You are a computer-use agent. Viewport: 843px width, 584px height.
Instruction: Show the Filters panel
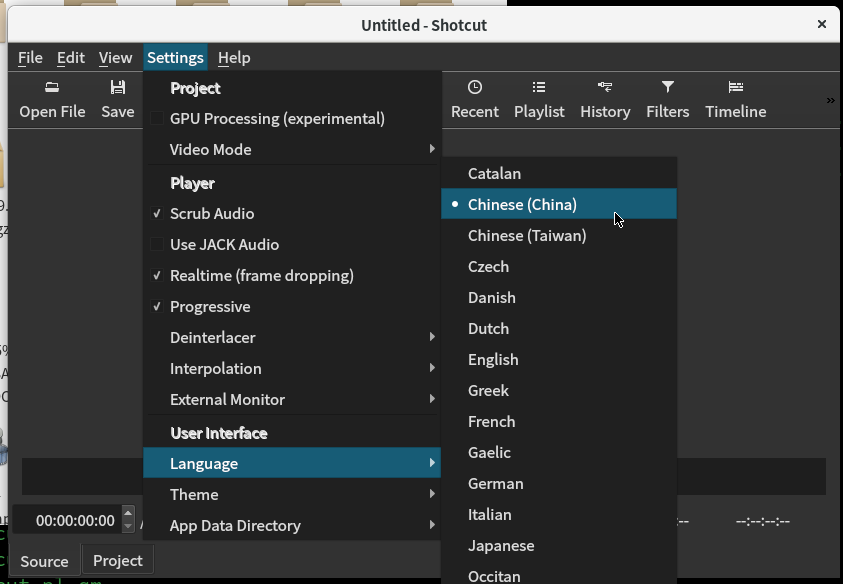[667, 99]
